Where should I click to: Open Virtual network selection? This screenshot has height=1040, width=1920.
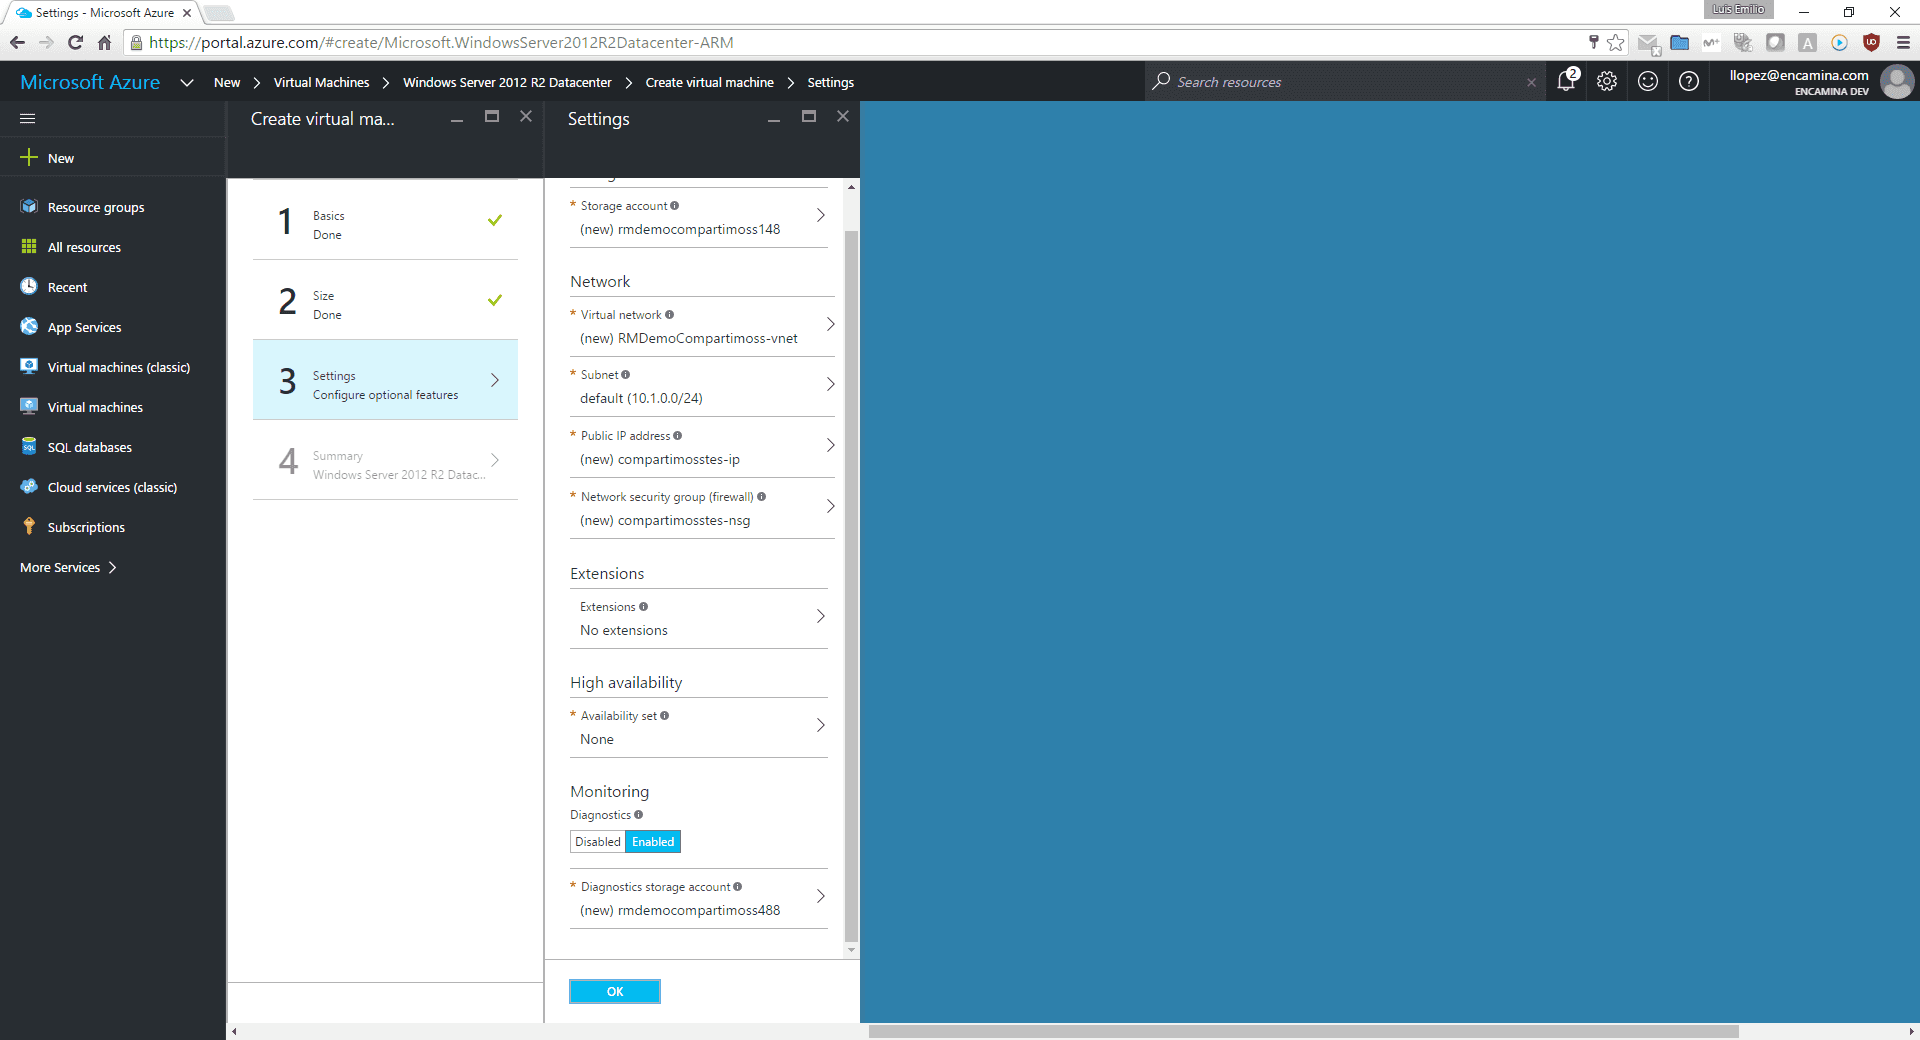702,326
